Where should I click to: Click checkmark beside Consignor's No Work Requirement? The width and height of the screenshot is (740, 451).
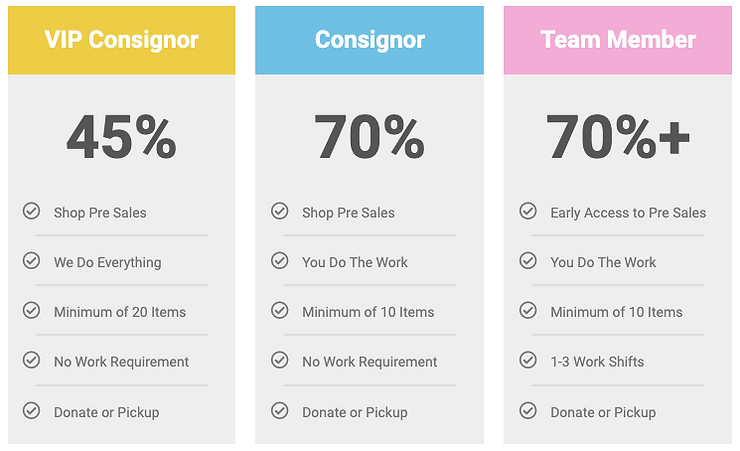pos(280,360)
